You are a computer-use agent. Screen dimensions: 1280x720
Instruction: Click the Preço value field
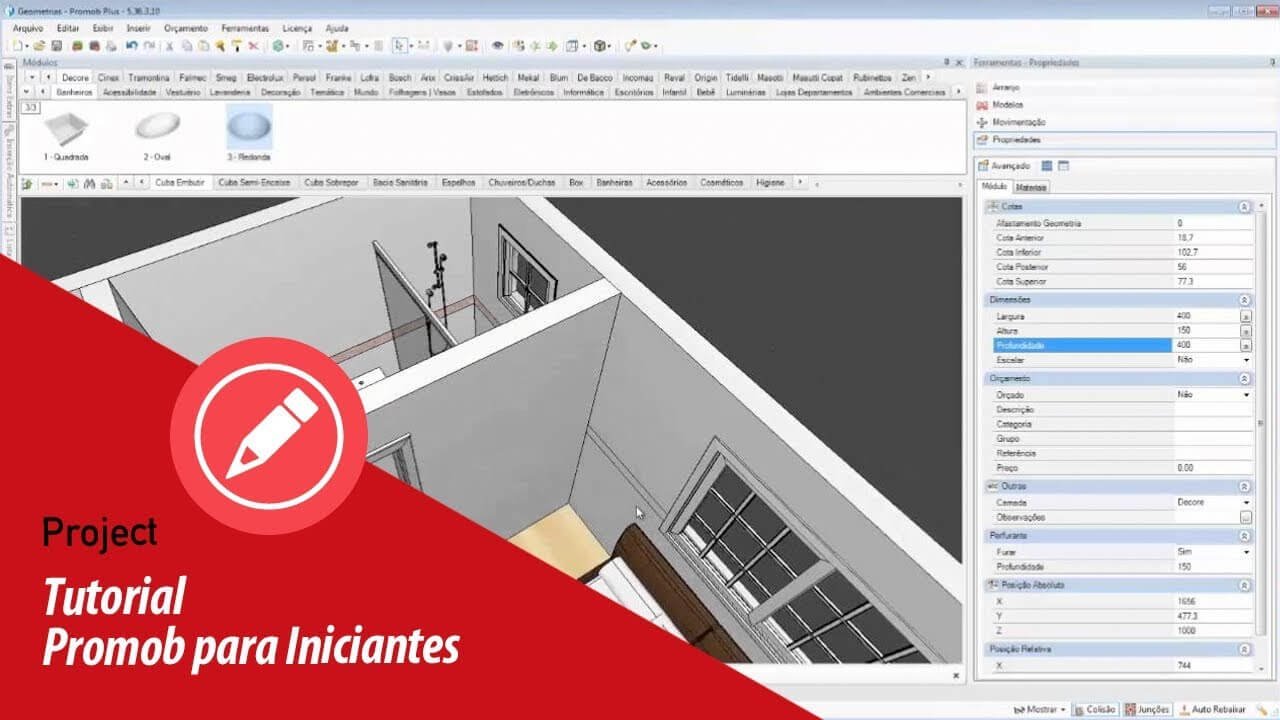pyautogui.click(x=1213, y=468)
